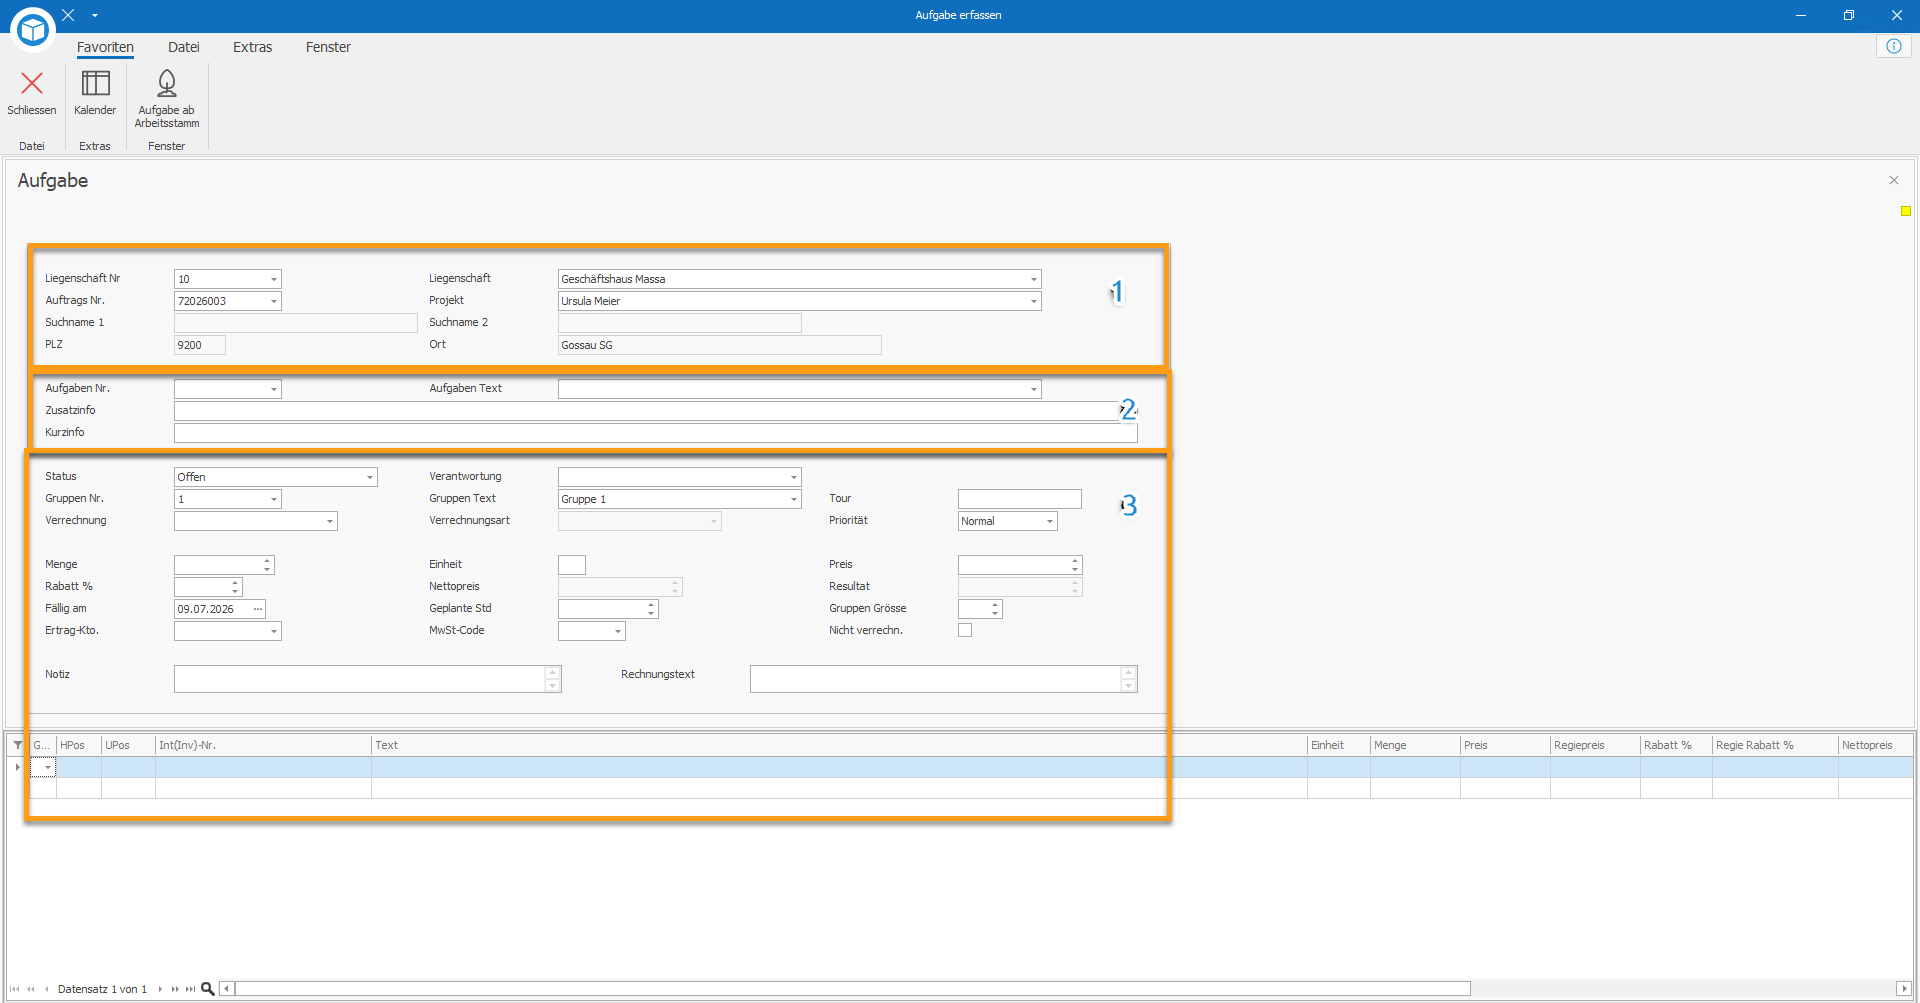Open the Liegenschaft dropdown showing Geschäftshaus Massa
1920x1003 pixels.
pos(1034,279)
